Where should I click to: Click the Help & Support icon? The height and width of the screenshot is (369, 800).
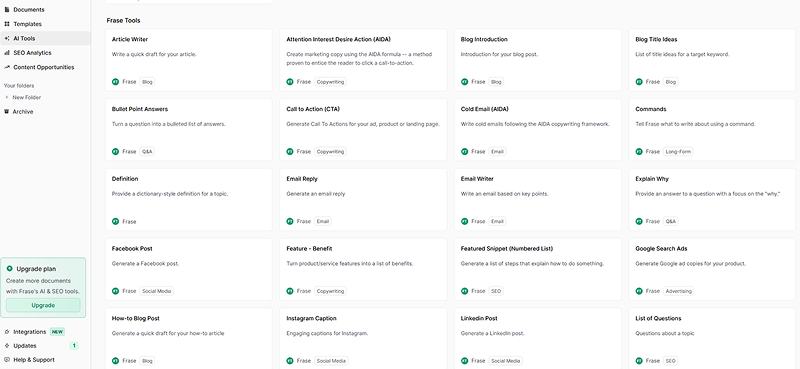(x=7, y=360)
